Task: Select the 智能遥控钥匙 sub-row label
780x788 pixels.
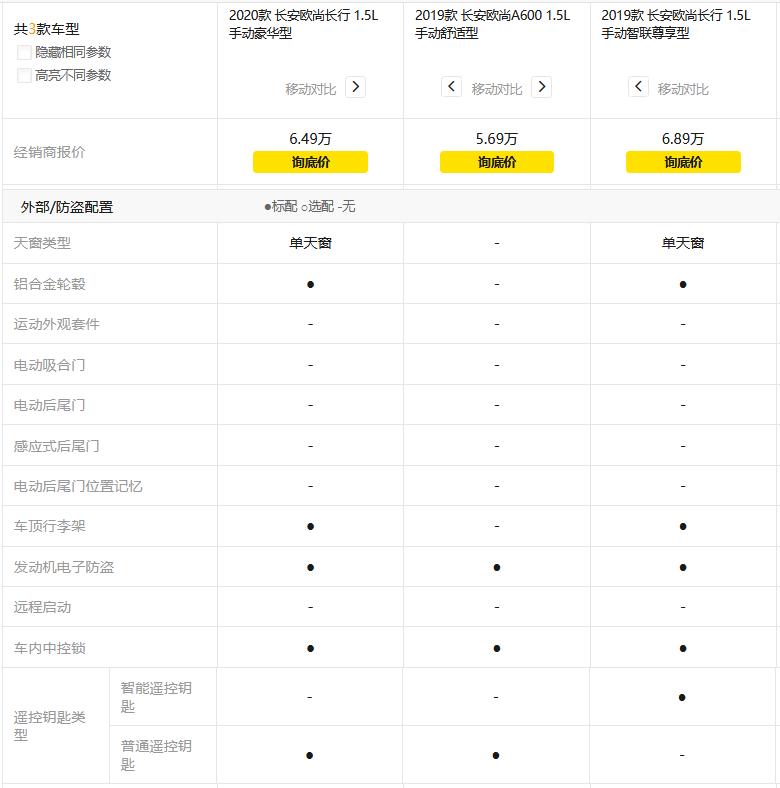Action: [x=156, y=697]
